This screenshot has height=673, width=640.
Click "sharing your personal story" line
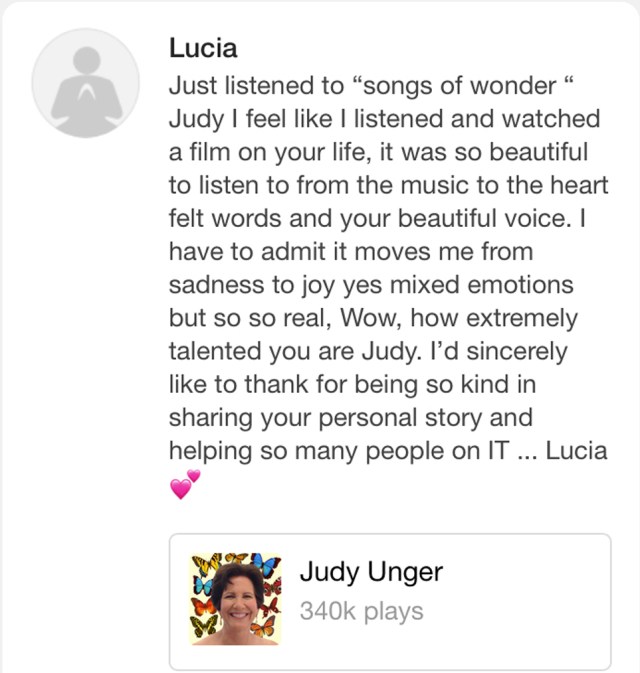tap(350, 417)
